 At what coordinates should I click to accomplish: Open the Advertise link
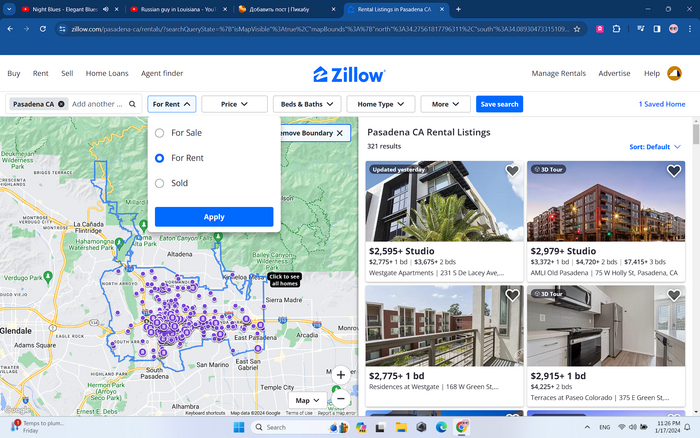[614, 73]
